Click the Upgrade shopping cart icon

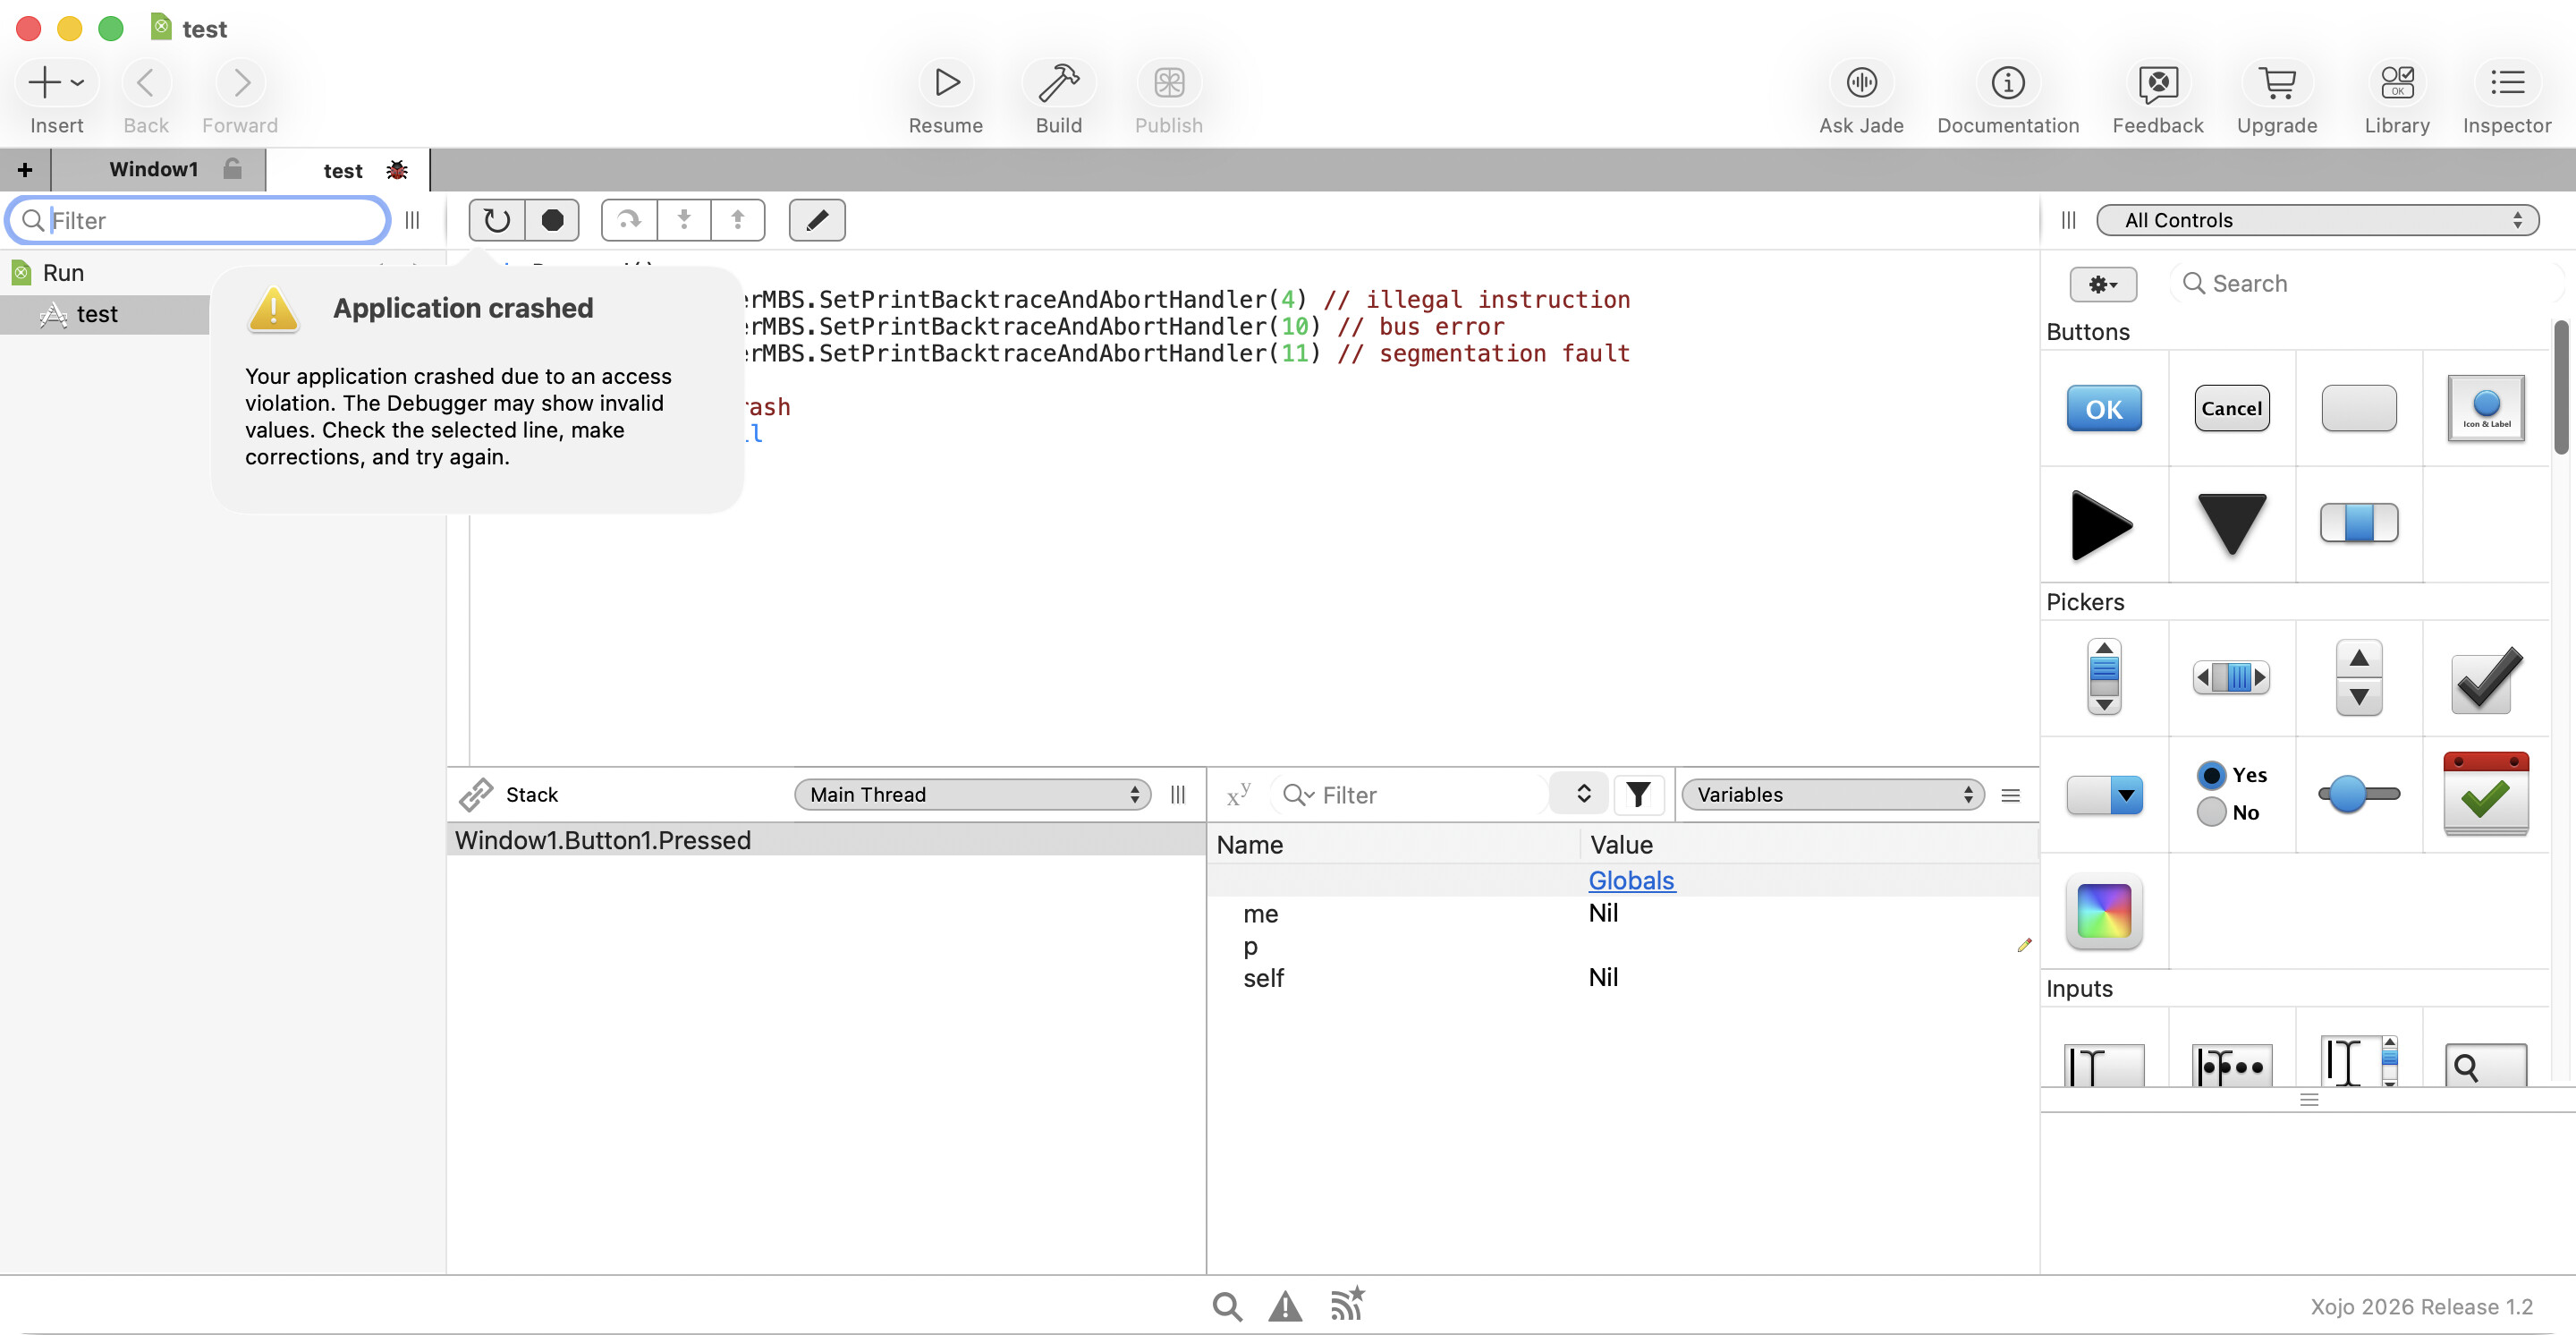tap(2277, 82)
